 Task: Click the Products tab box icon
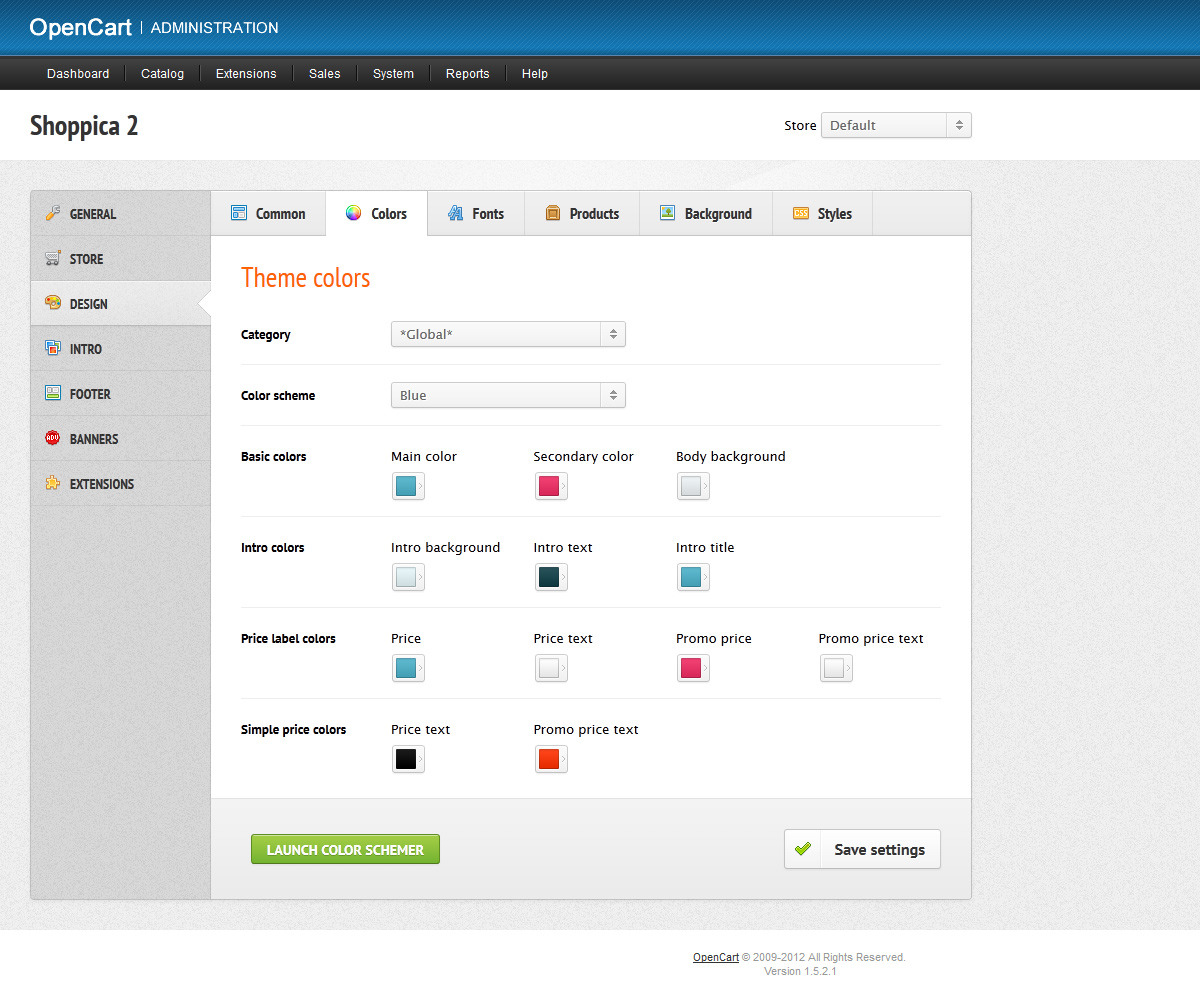pos(553,213)
